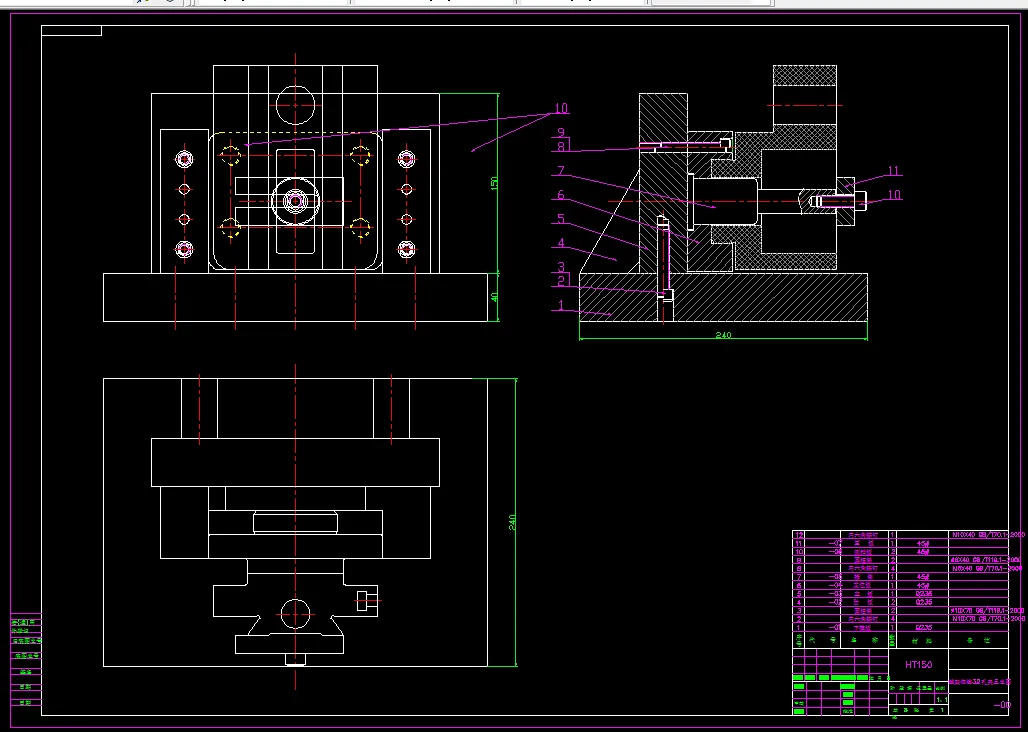The image size is (1028, 732).
Task: Select the Q235 material in parts list row 1
Action: [x=924, y=627]
